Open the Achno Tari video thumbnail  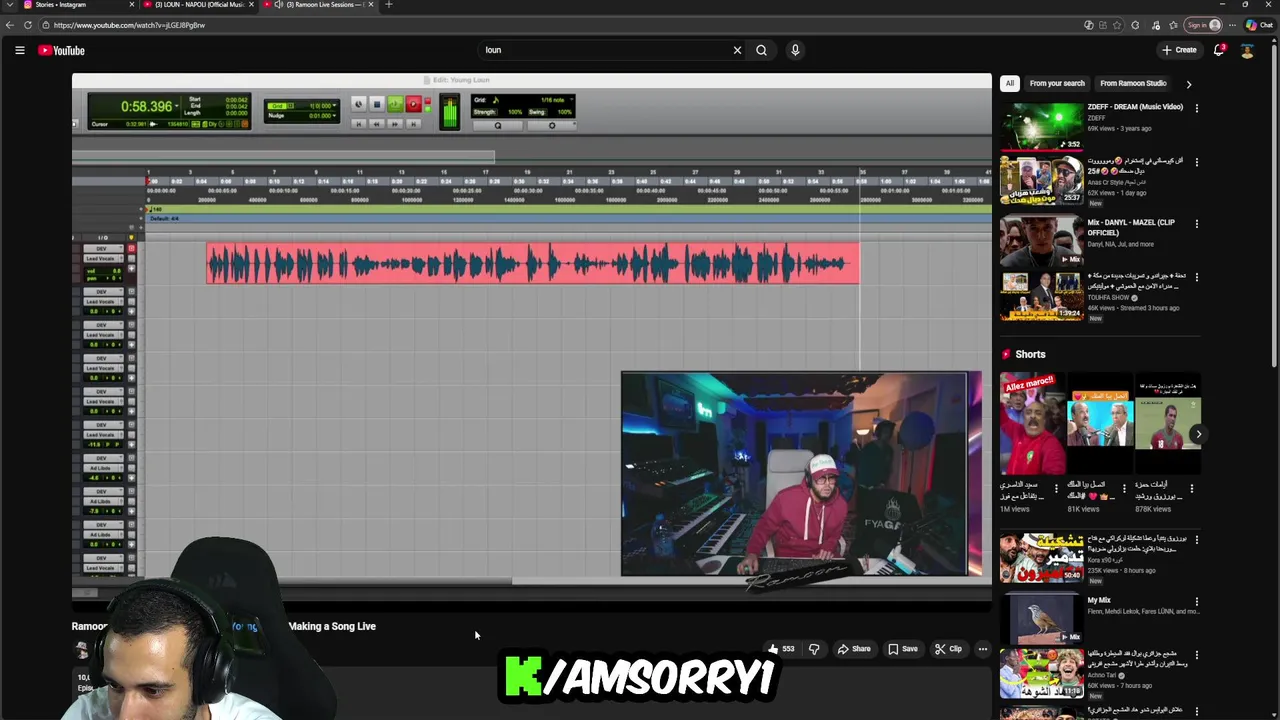pos(1041,673)
